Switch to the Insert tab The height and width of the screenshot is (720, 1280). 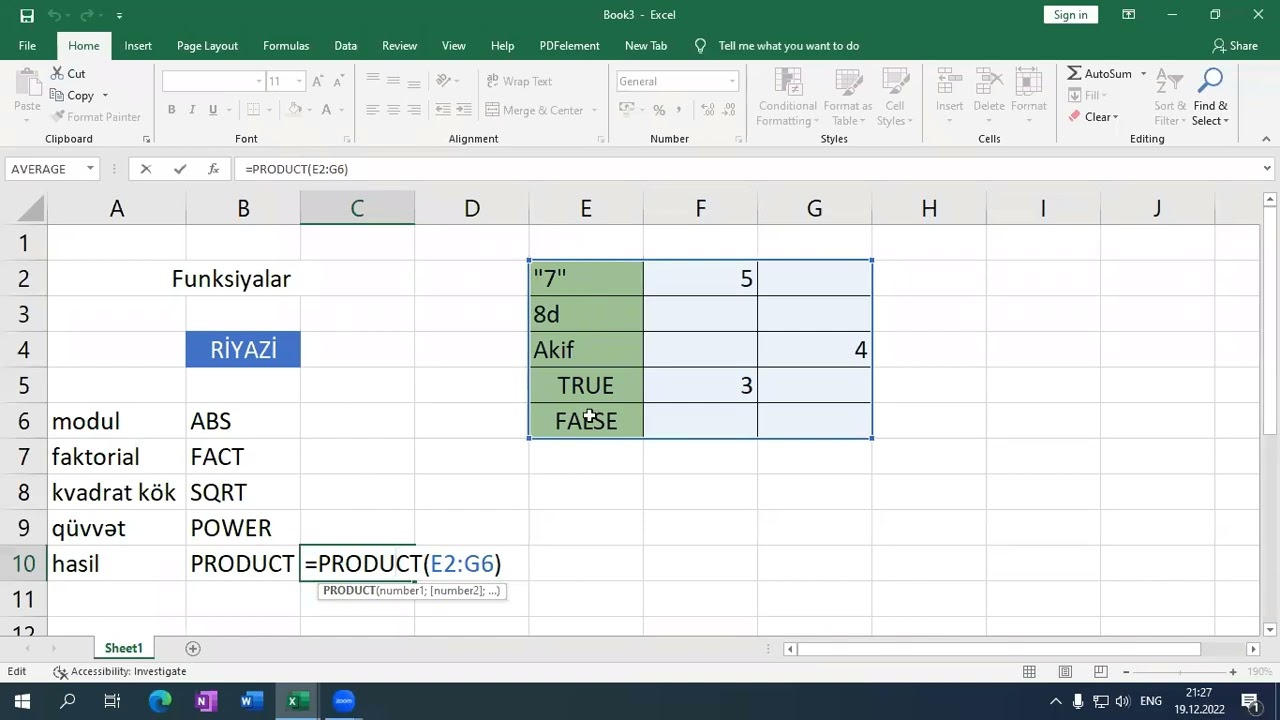click(x=138, y=46)
